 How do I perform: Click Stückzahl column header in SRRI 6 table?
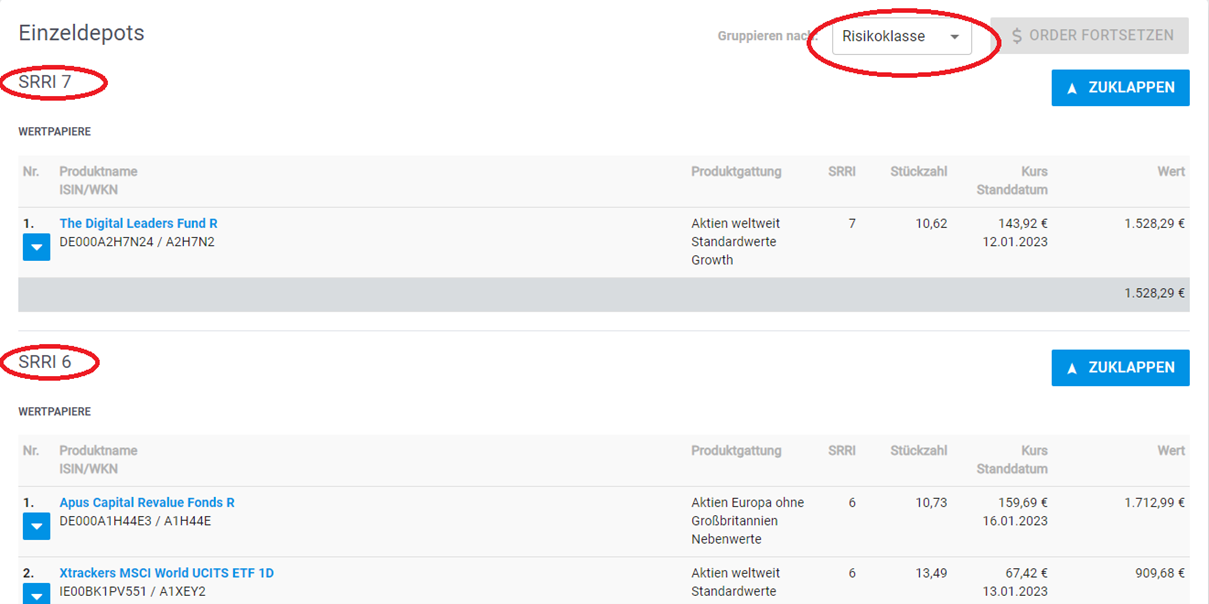918,451
